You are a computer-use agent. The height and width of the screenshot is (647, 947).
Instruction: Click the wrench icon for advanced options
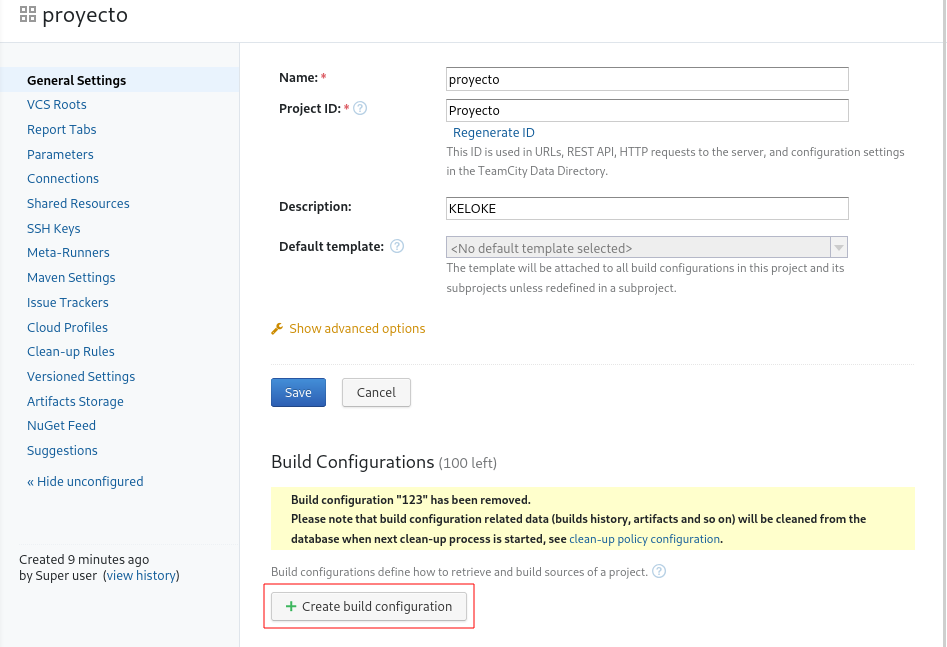pyautogui.click(x=277, y=329)
